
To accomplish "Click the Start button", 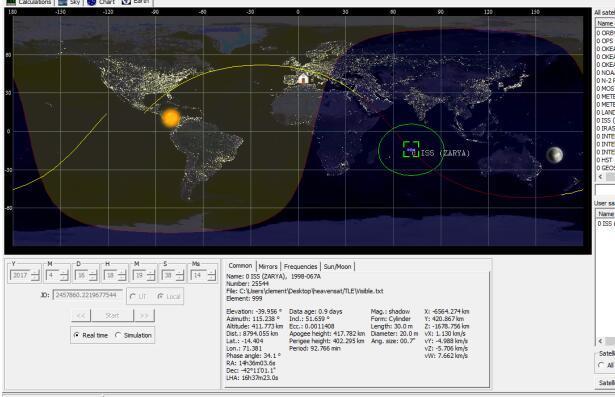I will click(x=112, y=315).
